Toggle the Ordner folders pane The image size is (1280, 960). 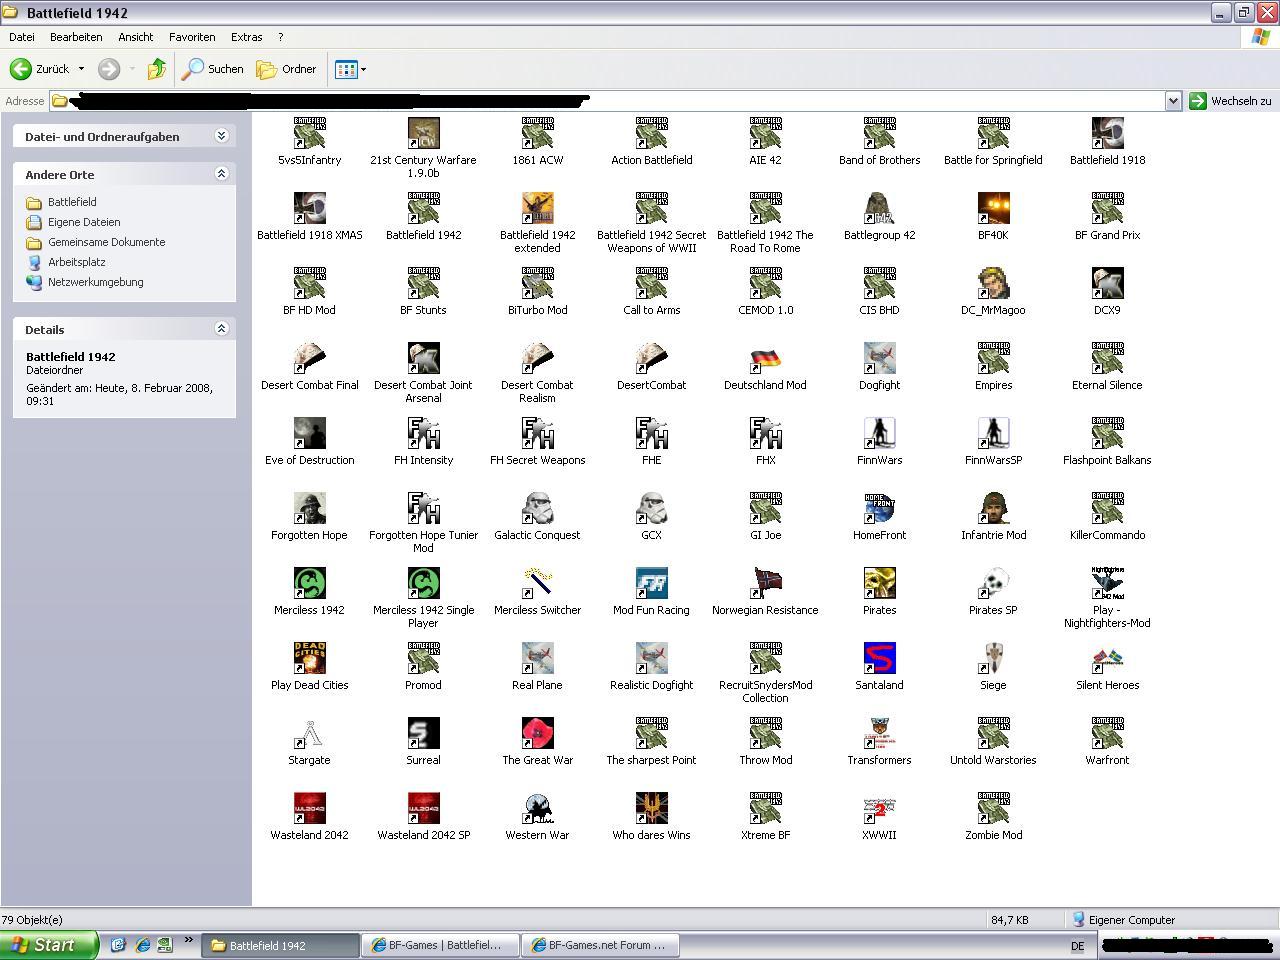pos(286,69)
